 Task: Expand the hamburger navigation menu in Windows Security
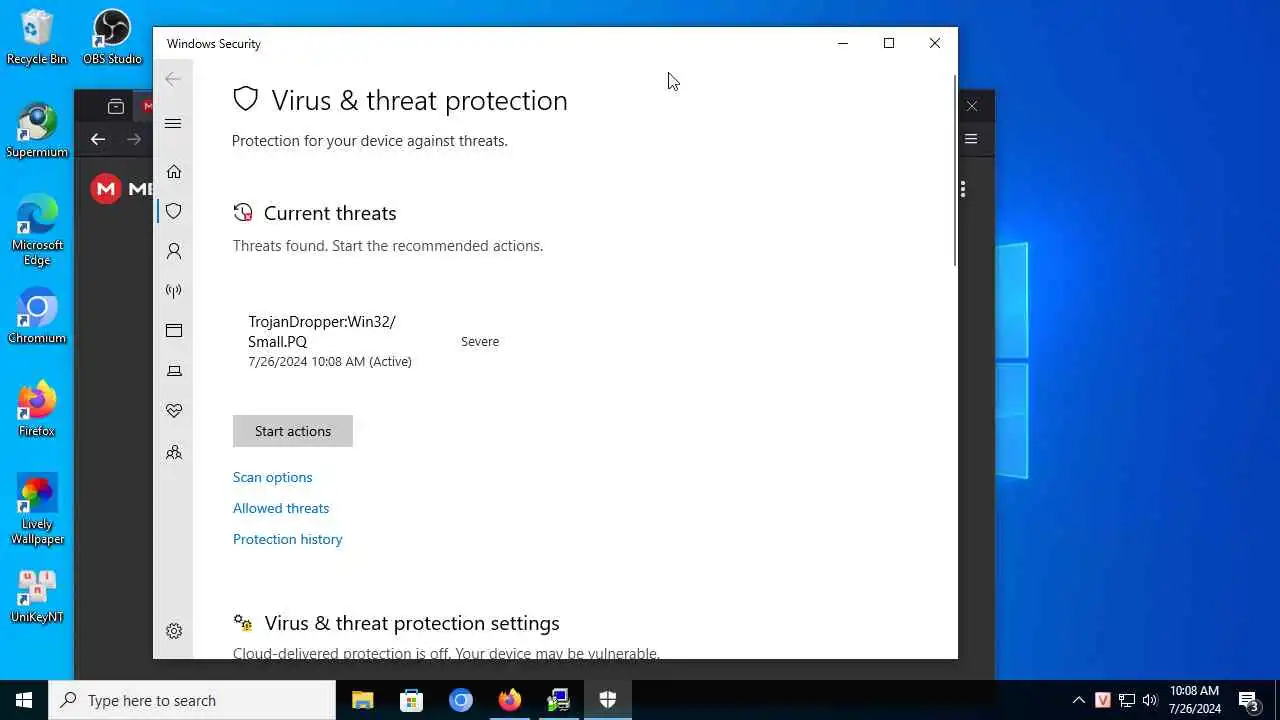(173, 123)
